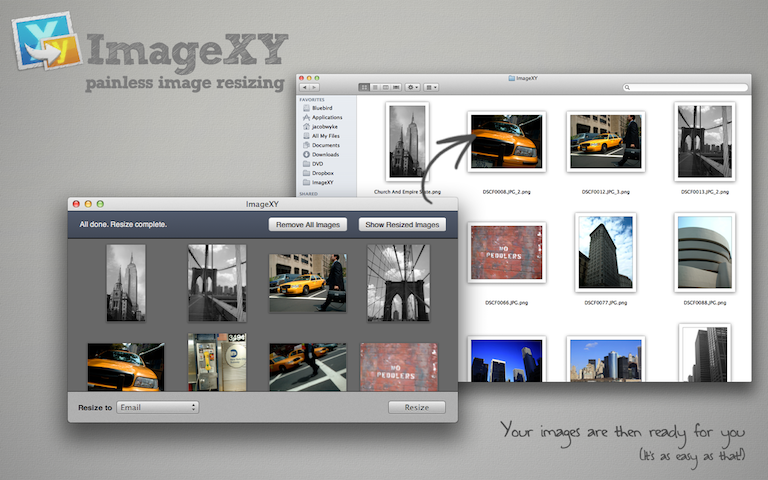Switch Finder to list view

tap(375, 87)
